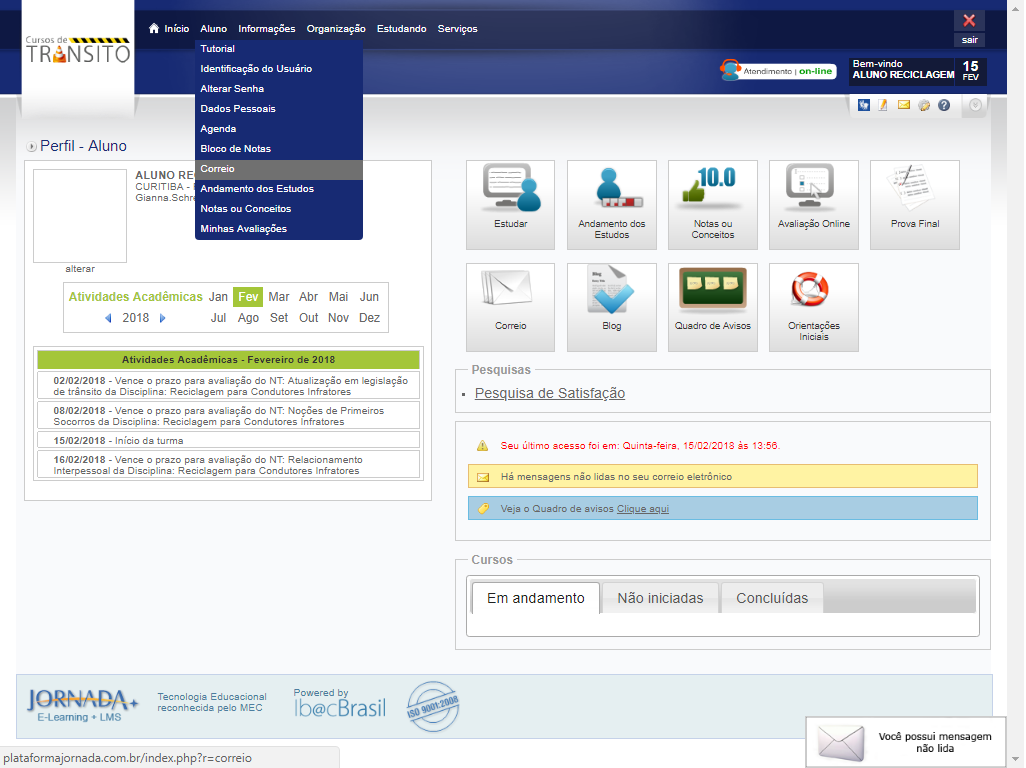Go to next year with right arrow
Screen dimensions: 1026x768
click(162, 318)
